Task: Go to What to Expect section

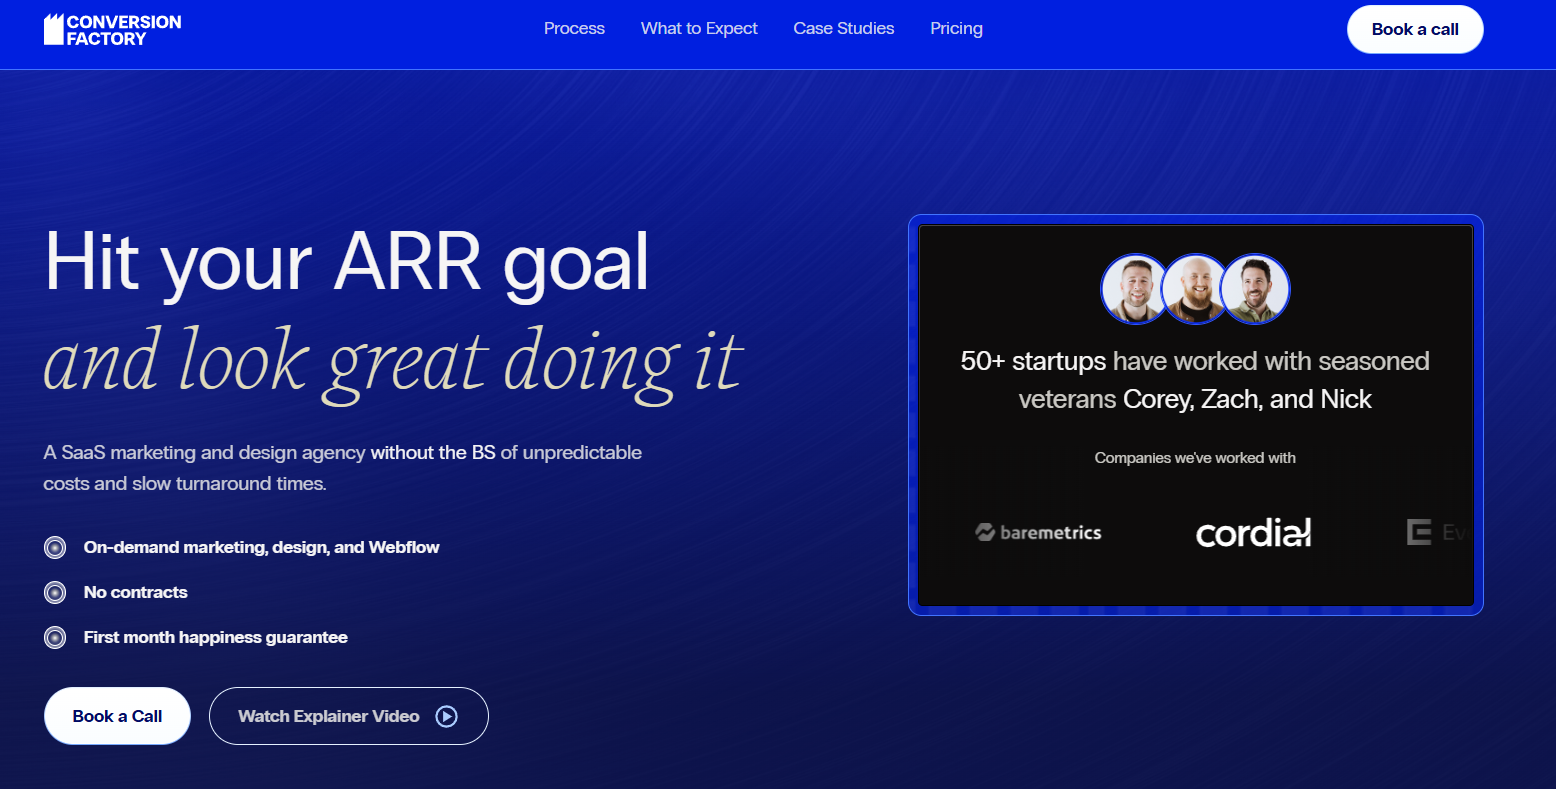Action: [x=699, y=29]
